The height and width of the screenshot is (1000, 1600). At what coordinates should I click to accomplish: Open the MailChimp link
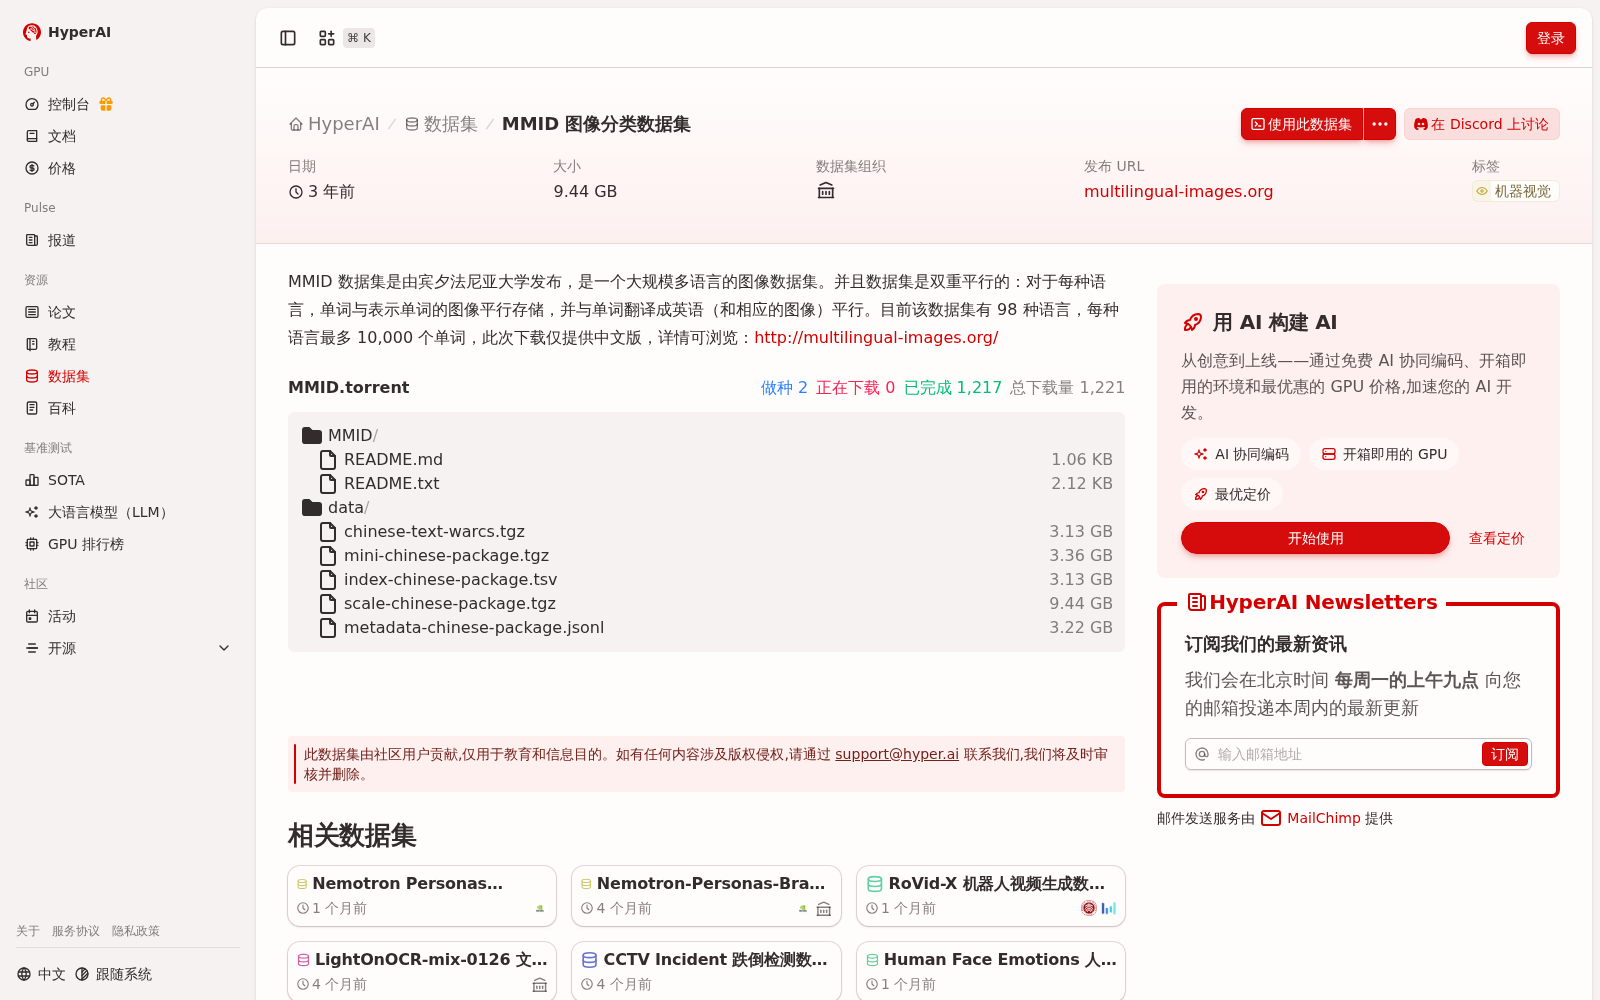coord(1323,818)
